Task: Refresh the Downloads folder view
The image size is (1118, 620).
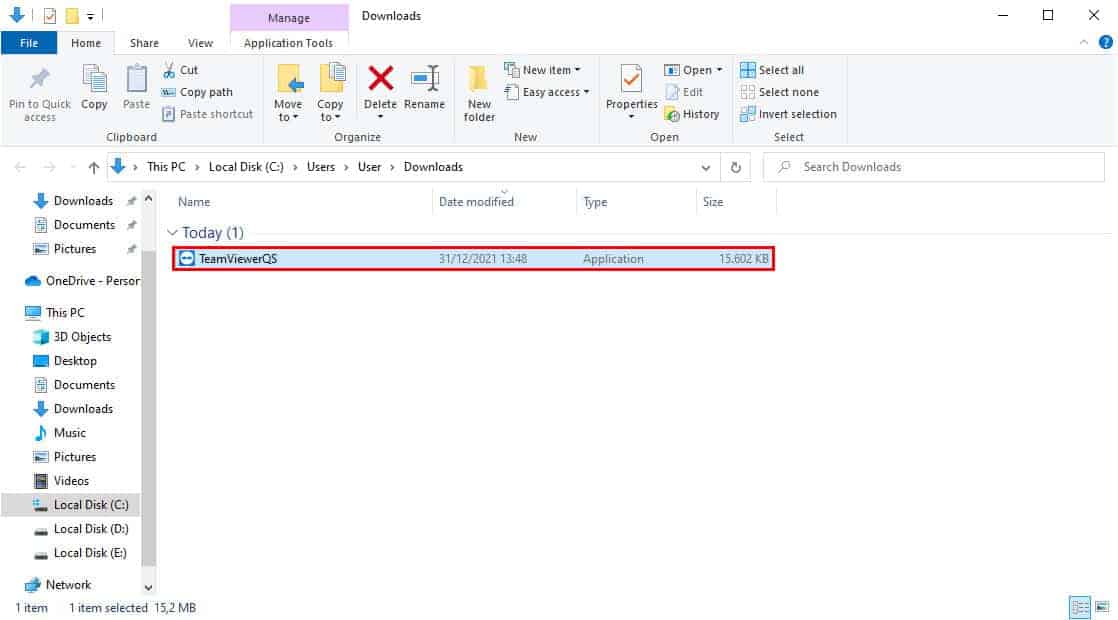Action: point(736,167)
